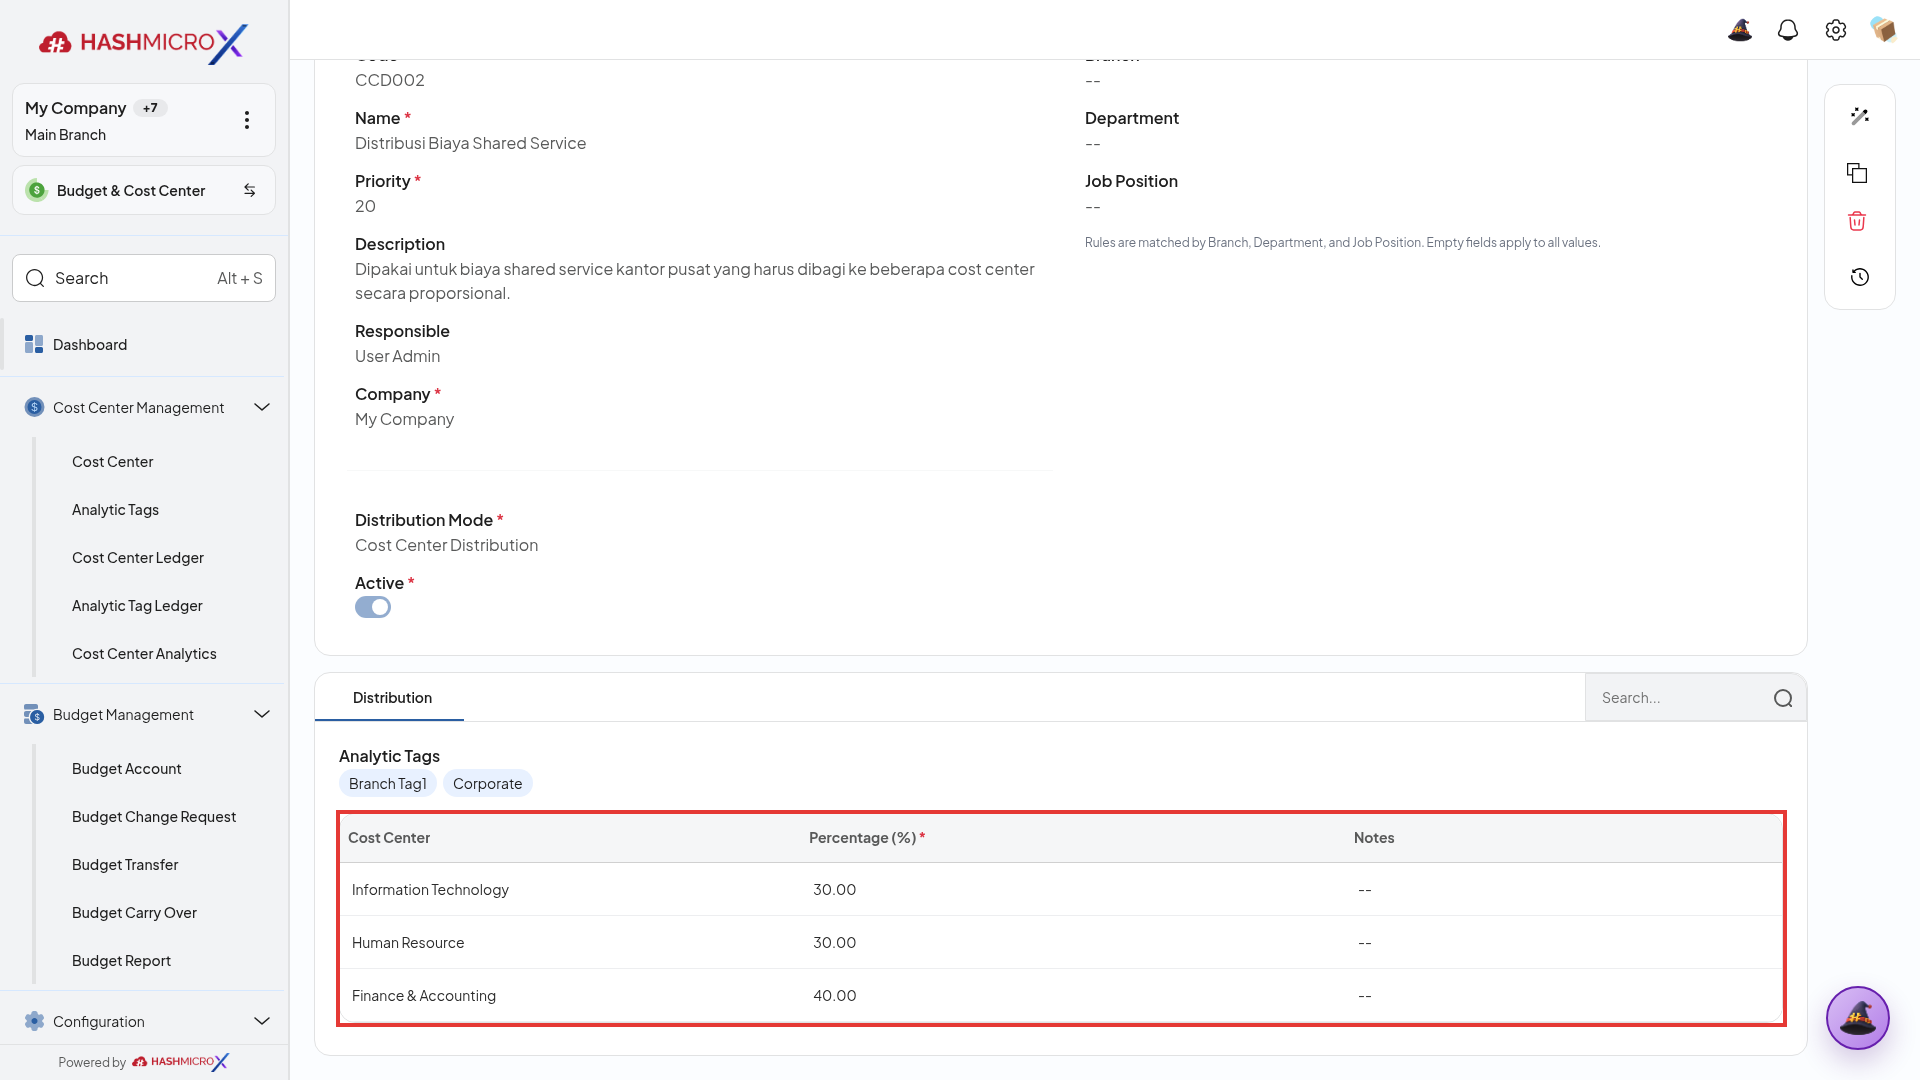This screenshot has height=1080, width=1920.
Task: Switch to the Distribution tab
Action: coord(392,698)
